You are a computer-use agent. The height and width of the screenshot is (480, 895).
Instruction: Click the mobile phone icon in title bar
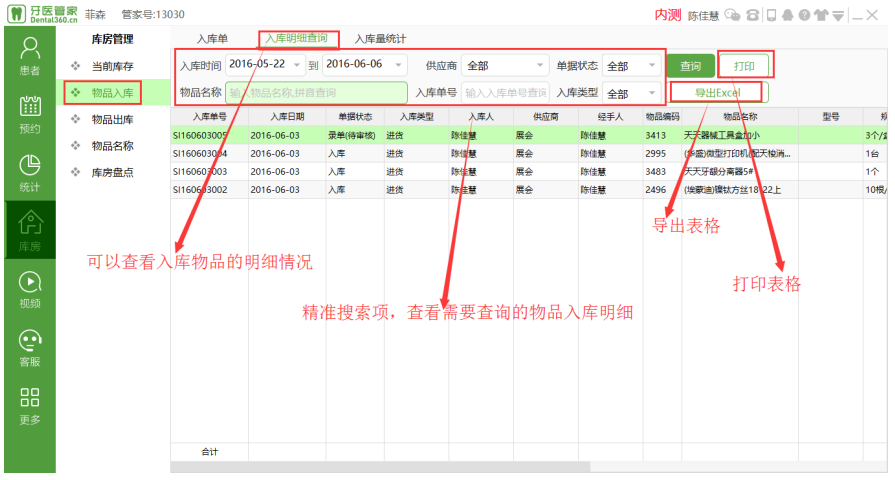tap(771, 15)
